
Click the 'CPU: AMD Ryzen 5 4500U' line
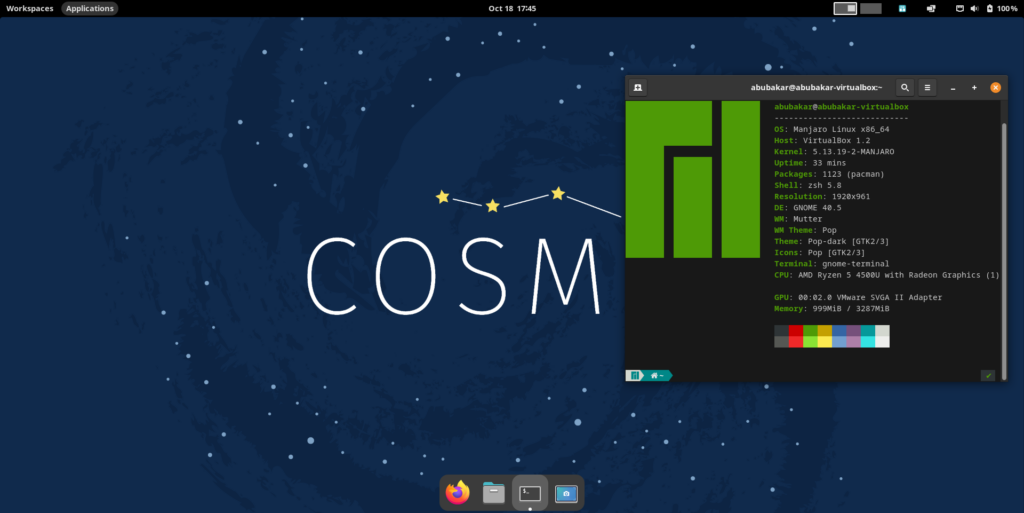pyautogui.click(x=887, y=275)
